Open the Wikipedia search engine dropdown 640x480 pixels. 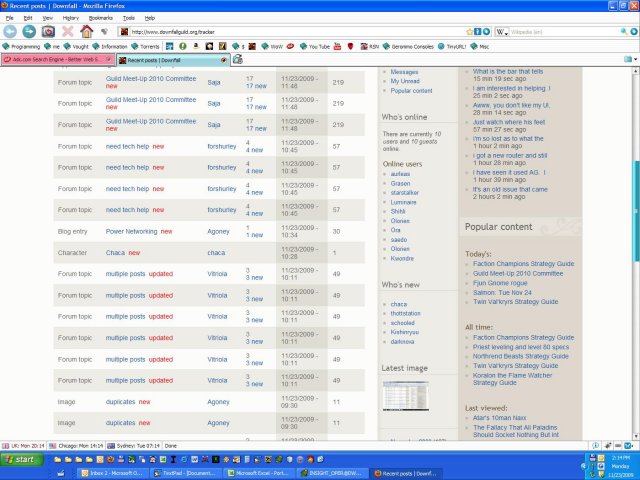[502, 31]
